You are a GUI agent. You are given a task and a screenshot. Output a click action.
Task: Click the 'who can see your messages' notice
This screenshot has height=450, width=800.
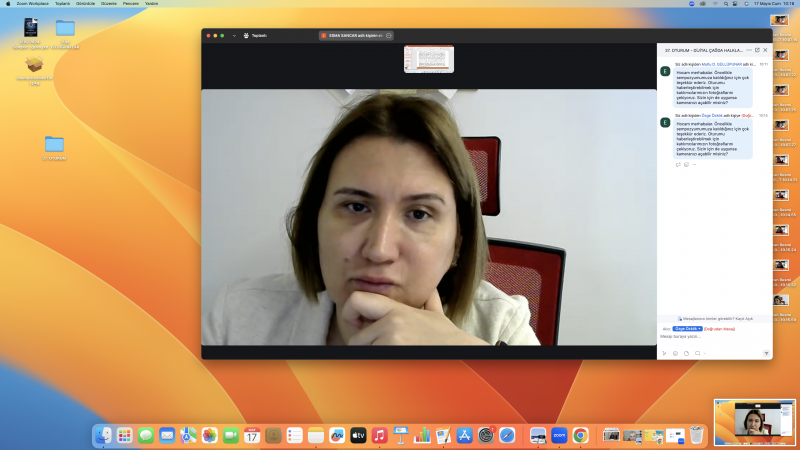point(714,318)
